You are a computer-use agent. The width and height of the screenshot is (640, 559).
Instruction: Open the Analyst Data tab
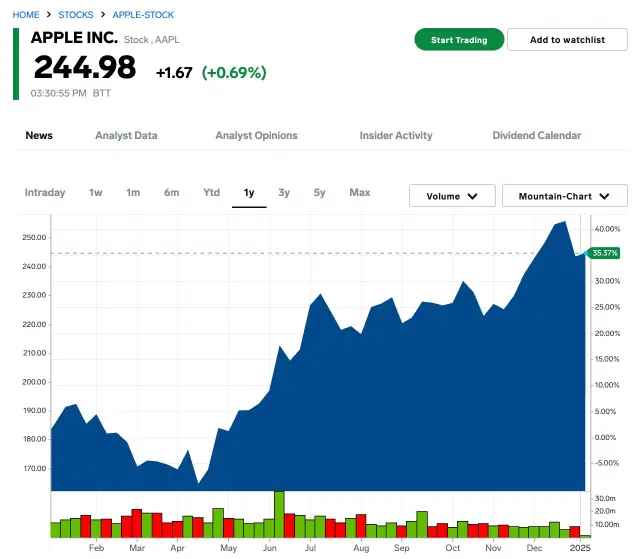pos(126,136)
